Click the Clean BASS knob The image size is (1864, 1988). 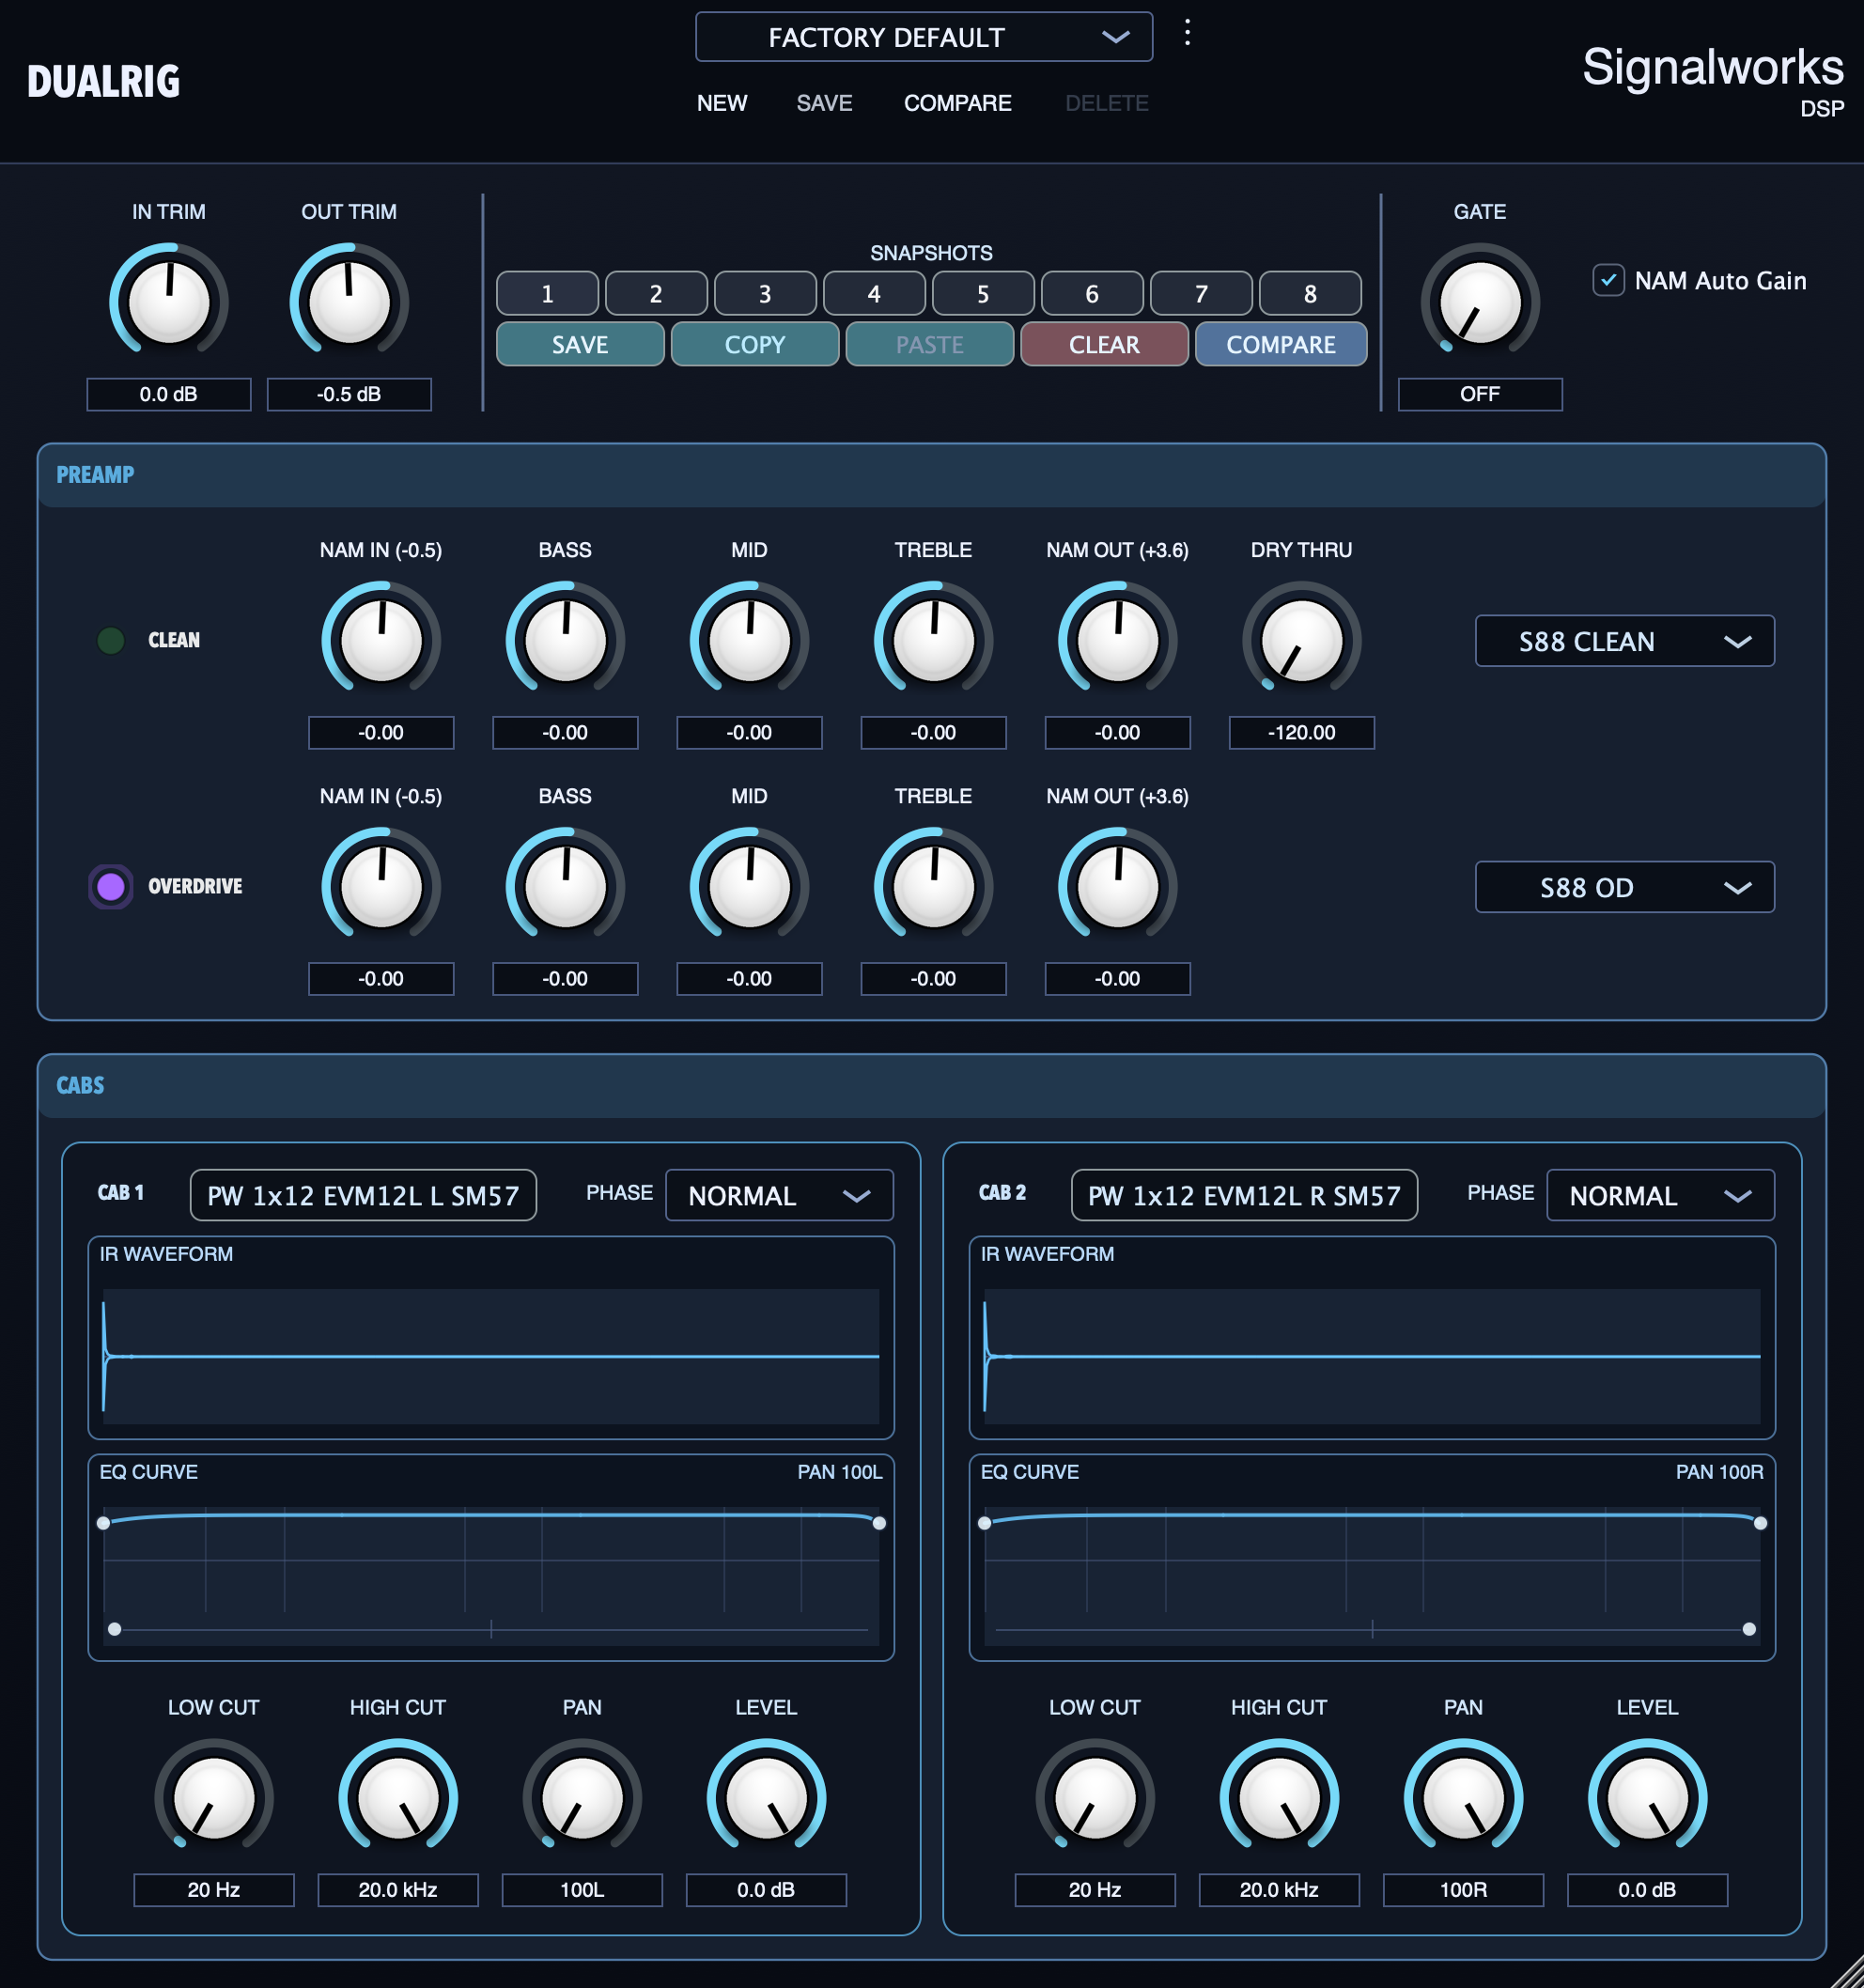565,640
